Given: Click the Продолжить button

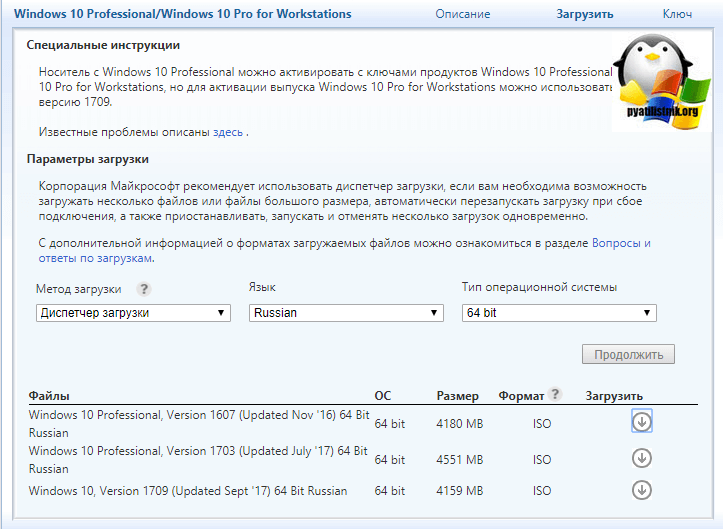Looking at the screenshot, I should pyautogui.click(x=628, y=354).
